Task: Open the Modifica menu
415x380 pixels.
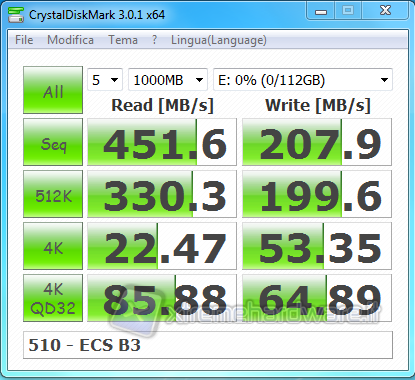Action: 70,40
